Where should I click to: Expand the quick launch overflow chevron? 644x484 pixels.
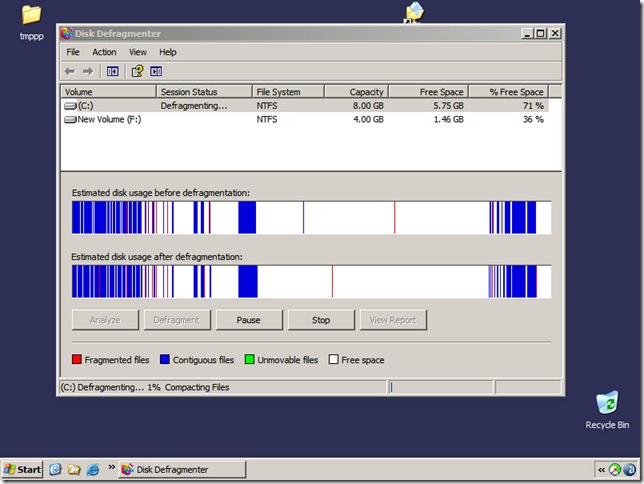pos(111,467)
